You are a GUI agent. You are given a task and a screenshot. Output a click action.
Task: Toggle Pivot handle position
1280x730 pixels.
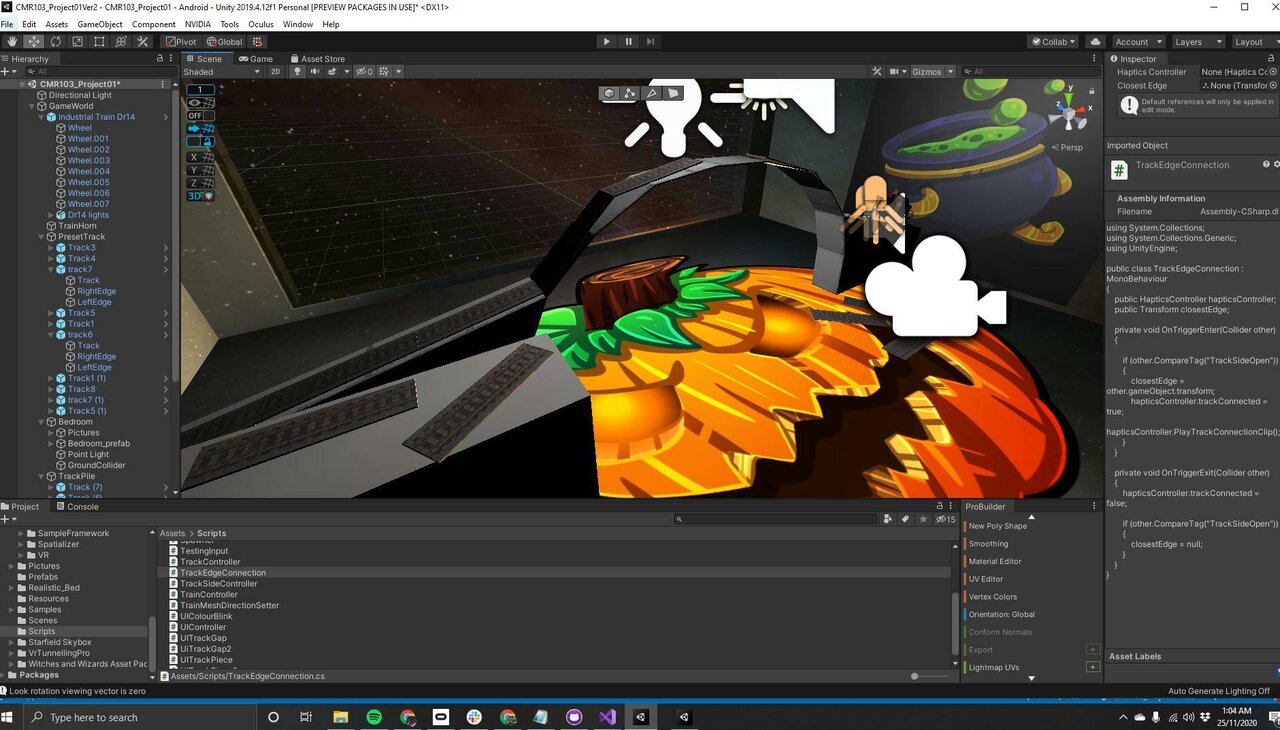(x=181, y=42)
